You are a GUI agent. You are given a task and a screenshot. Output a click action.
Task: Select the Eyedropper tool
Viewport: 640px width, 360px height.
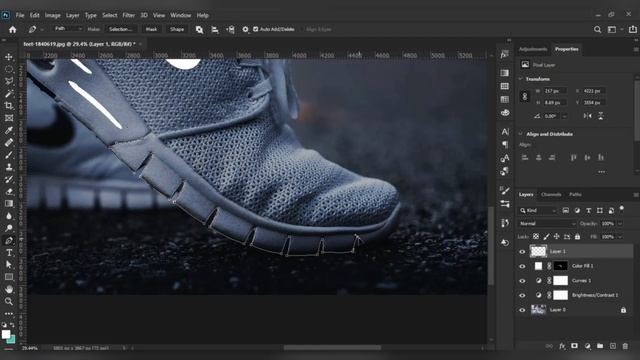(9, 130)
